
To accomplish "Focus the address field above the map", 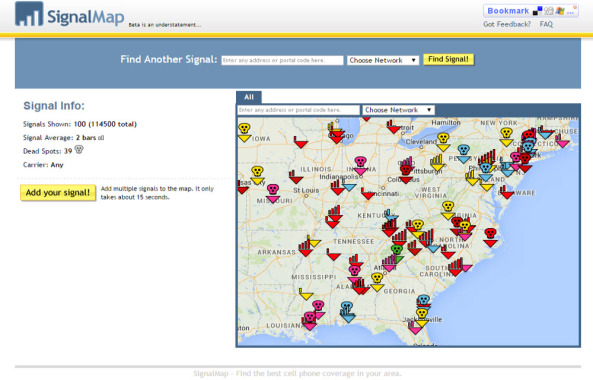I will (298, 110).
